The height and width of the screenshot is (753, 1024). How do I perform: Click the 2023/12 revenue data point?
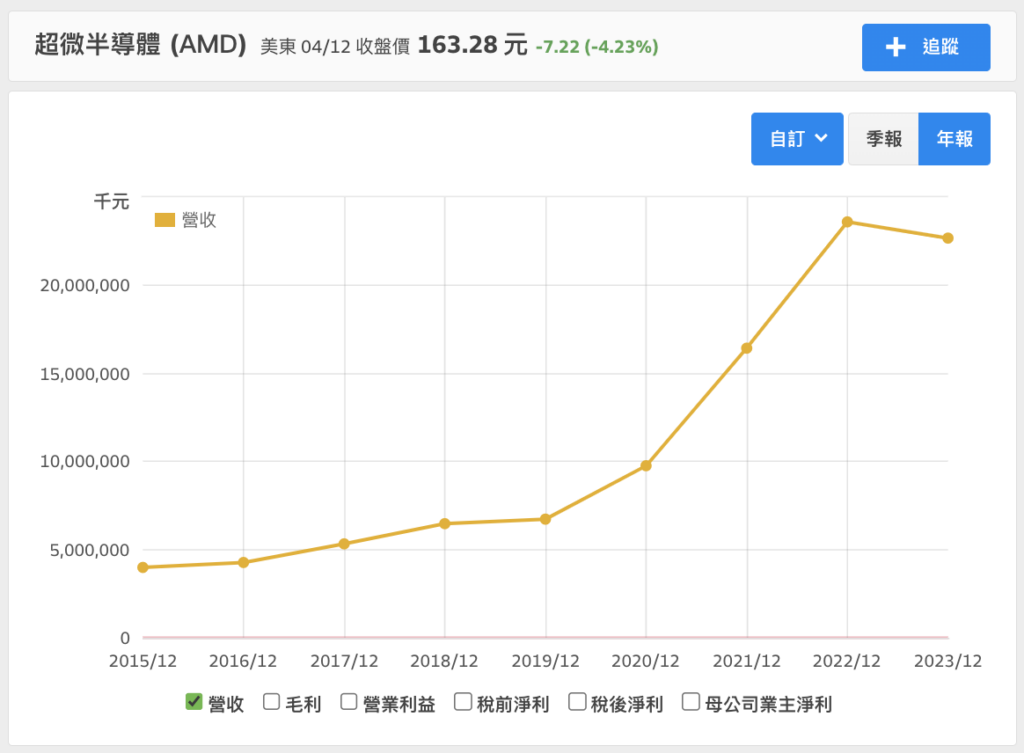pos(948,238)
